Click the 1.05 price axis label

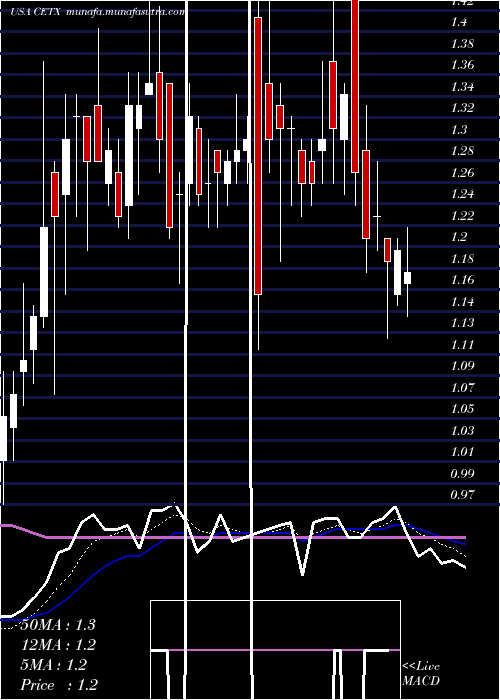(462, 408)
